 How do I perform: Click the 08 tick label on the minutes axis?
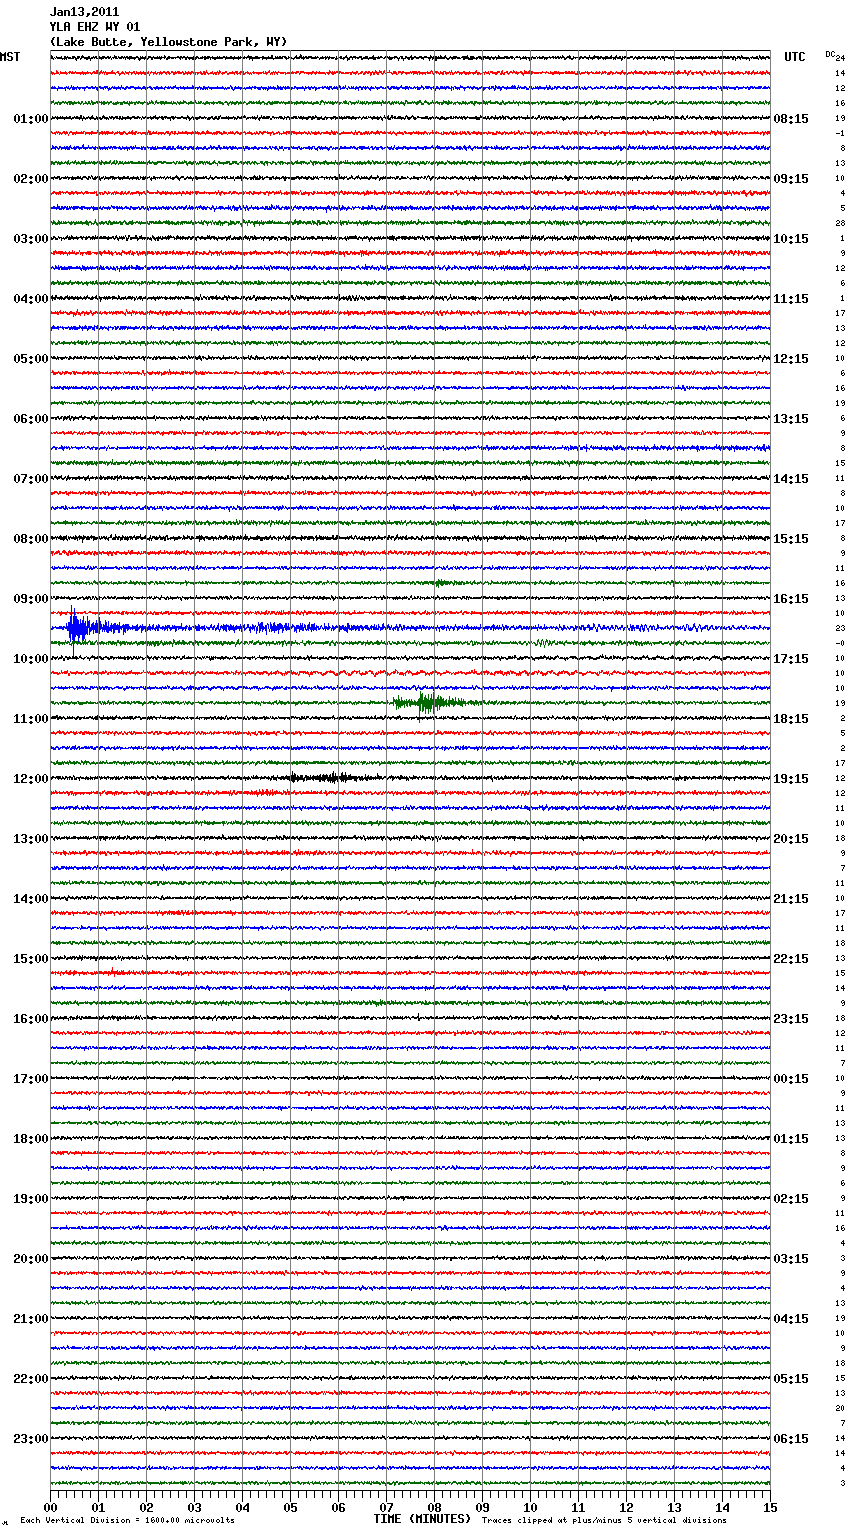click(435, 1507)
